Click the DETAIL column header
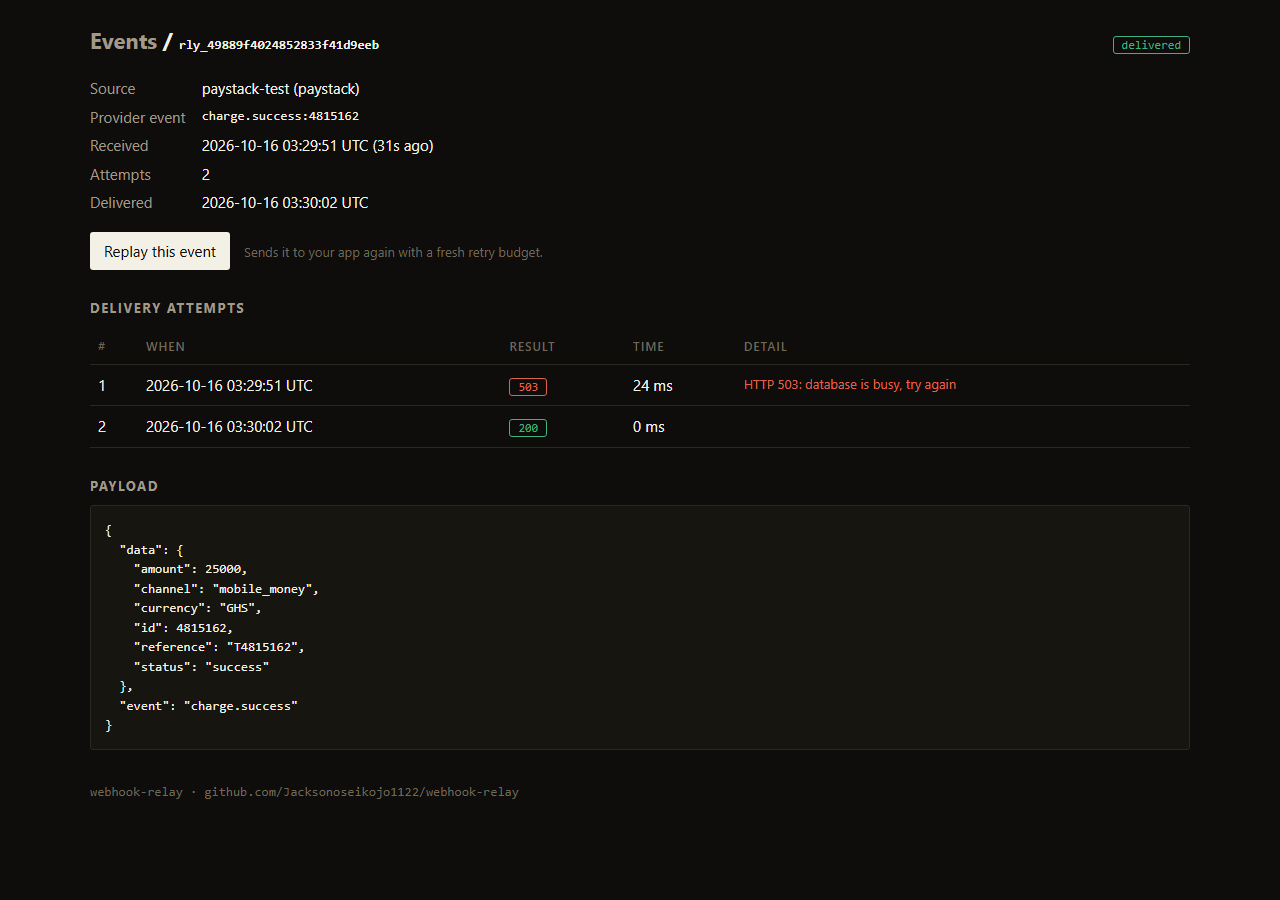 [x=765, y=347]
